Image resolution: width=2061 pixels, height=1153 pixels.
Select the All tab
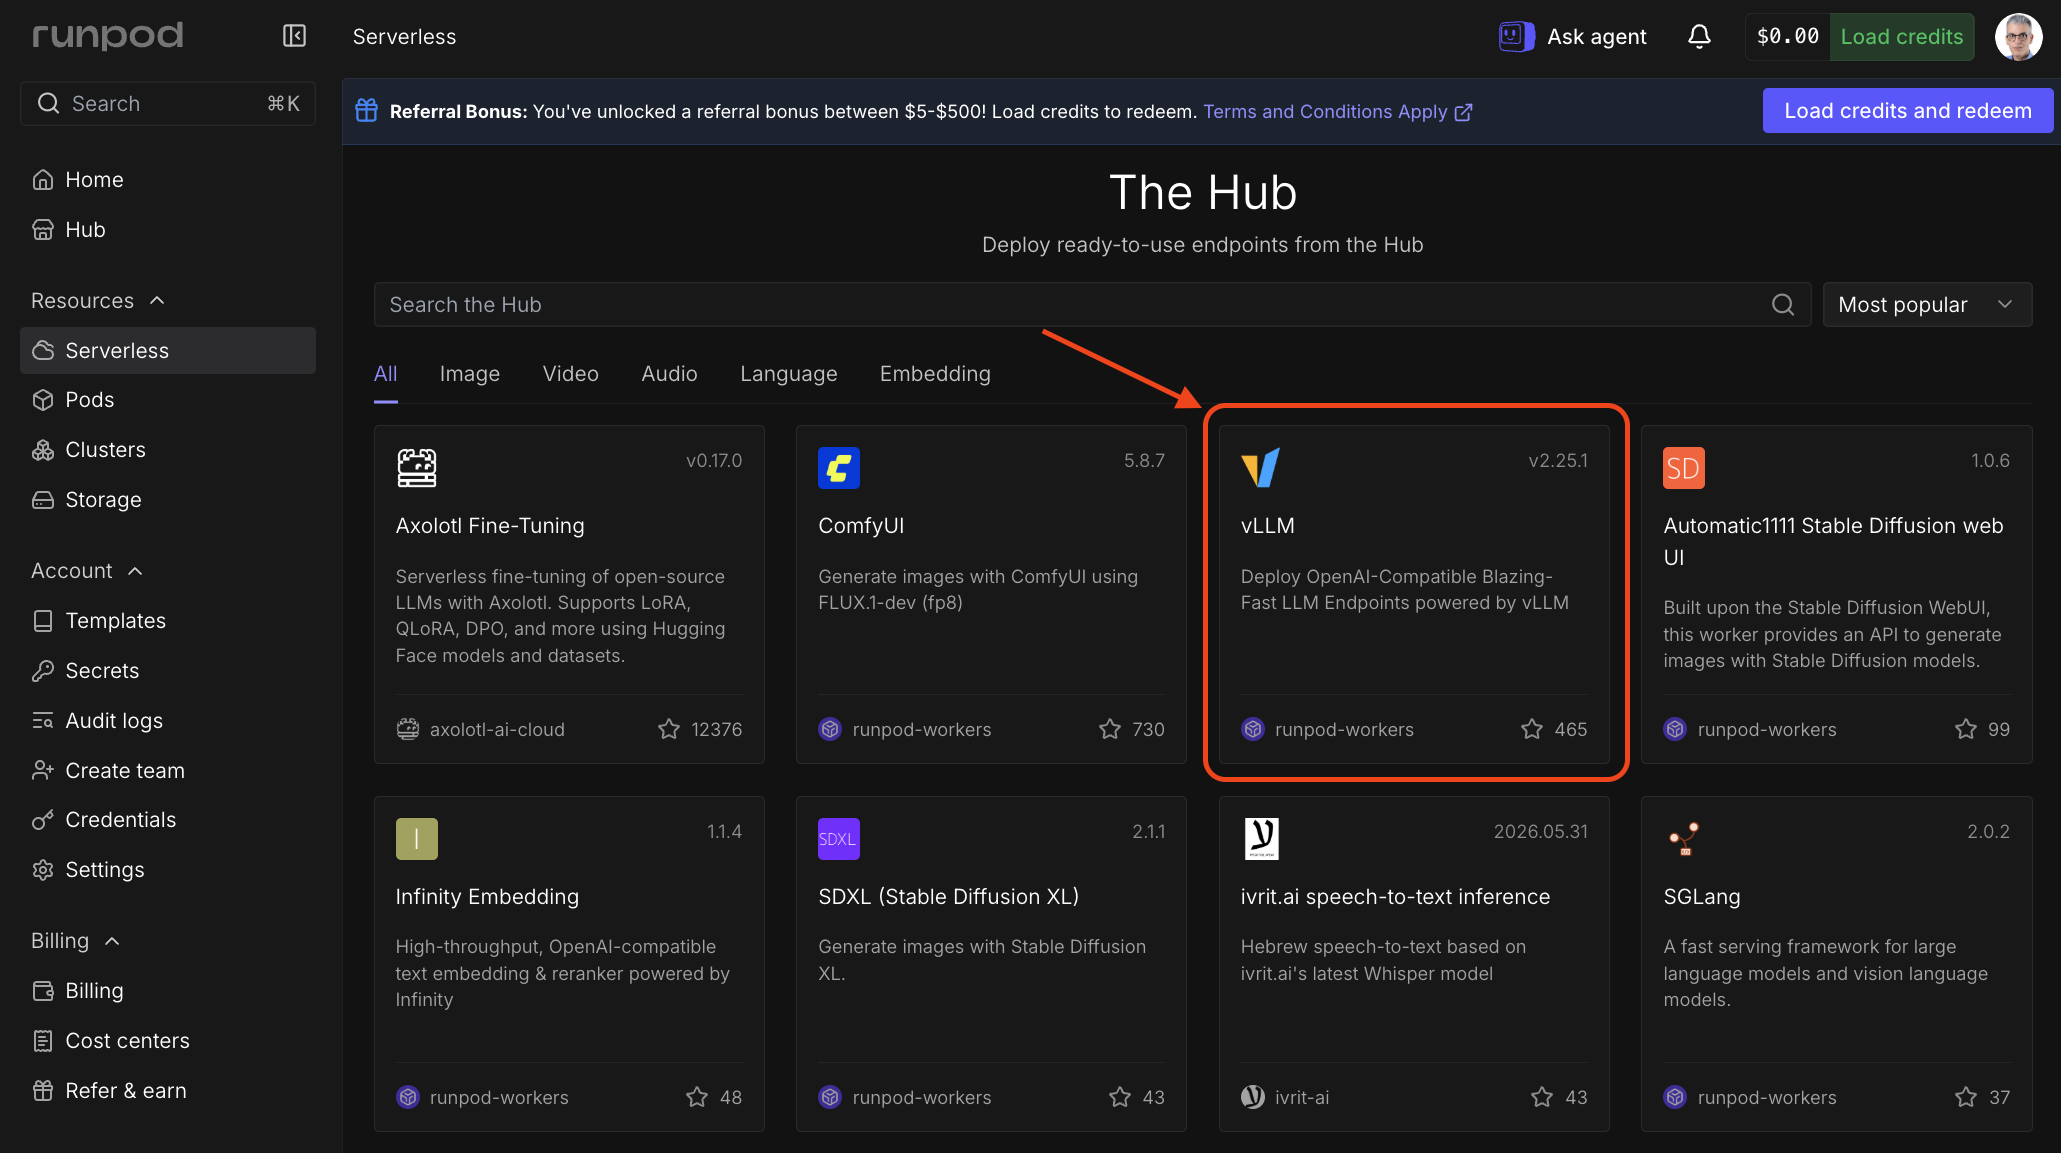coord(385,374)
